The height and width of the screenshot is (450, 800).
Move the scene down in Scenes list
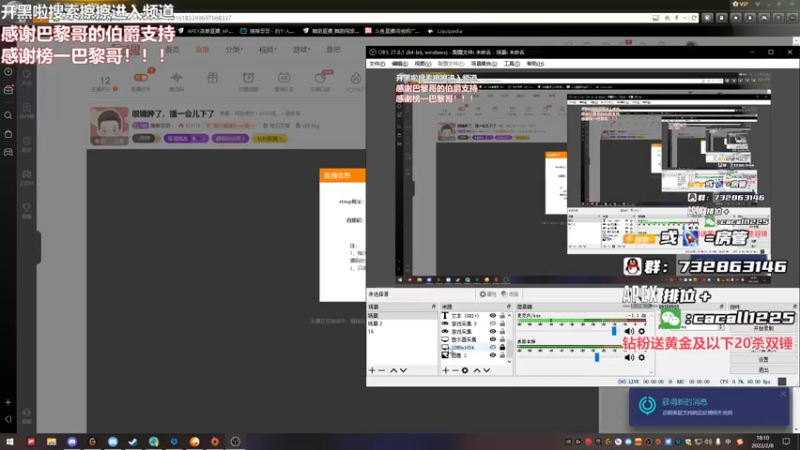pyautogui.click(x=403, y=370)
